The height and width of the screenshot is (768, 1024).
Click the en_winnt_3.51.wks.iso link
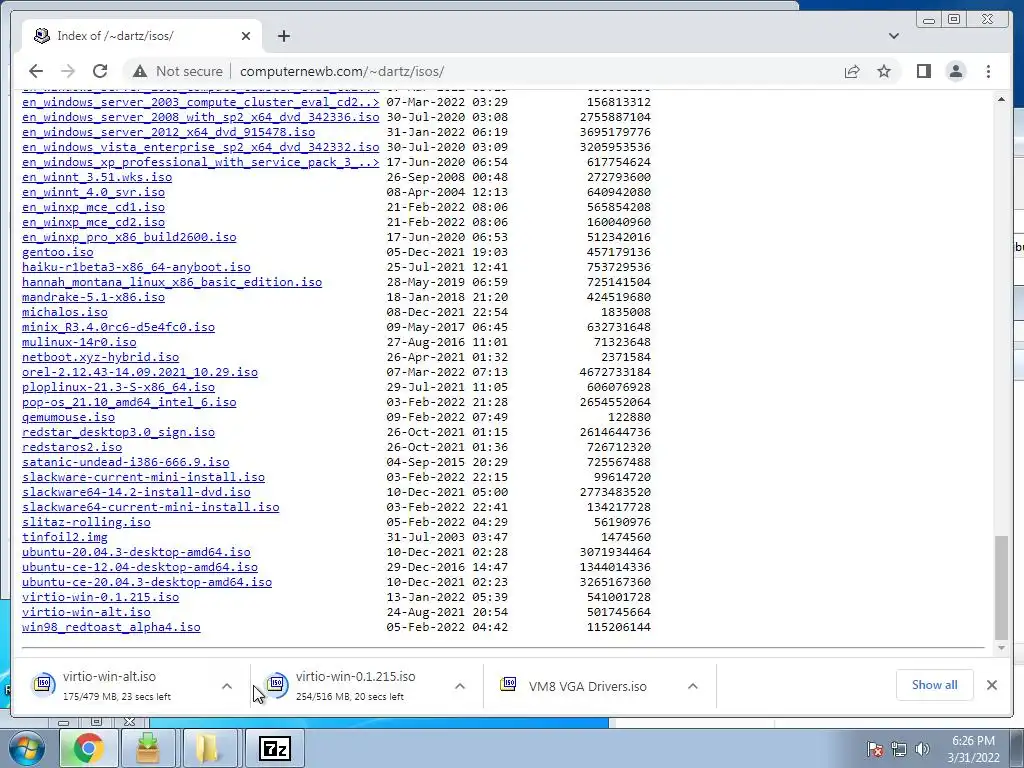[x=97, y=177]
